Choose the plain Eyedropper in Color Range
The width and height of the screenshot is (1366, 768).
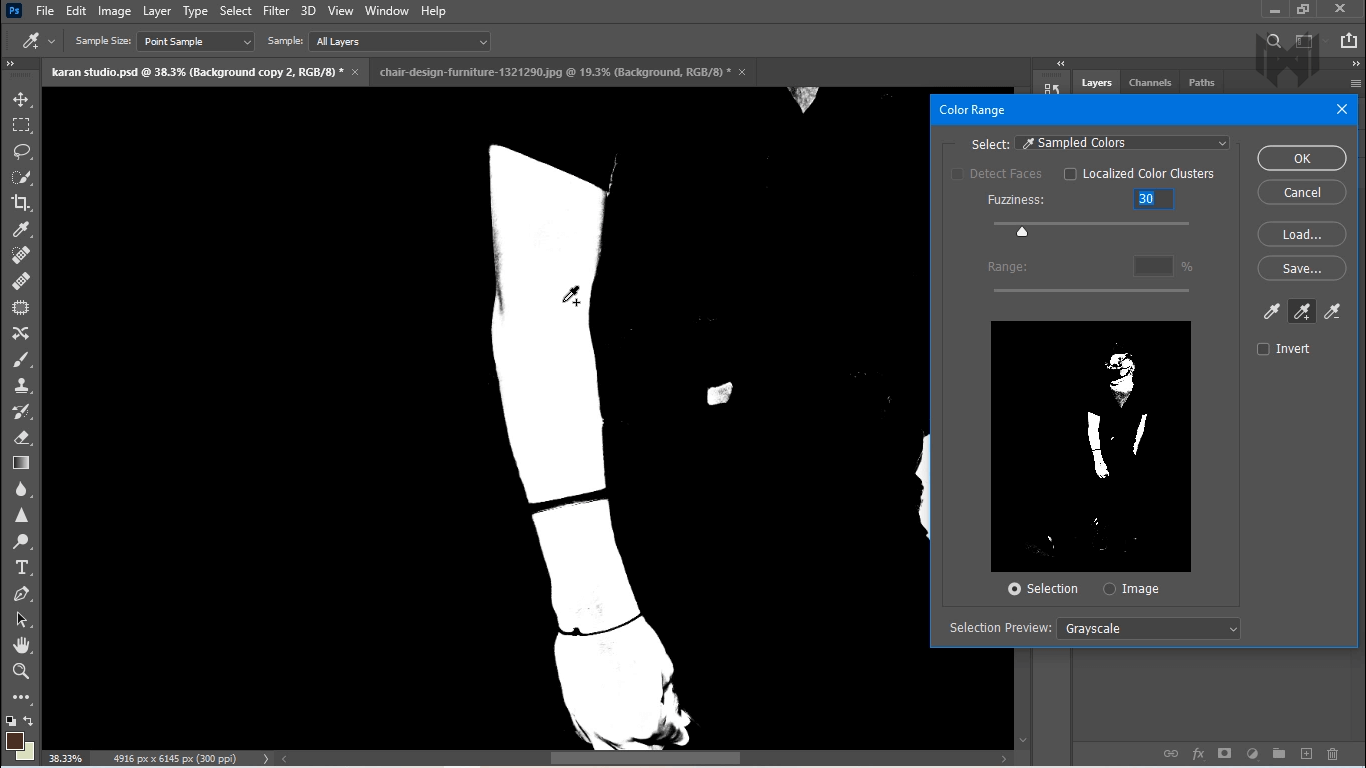tap(1272, 312)
